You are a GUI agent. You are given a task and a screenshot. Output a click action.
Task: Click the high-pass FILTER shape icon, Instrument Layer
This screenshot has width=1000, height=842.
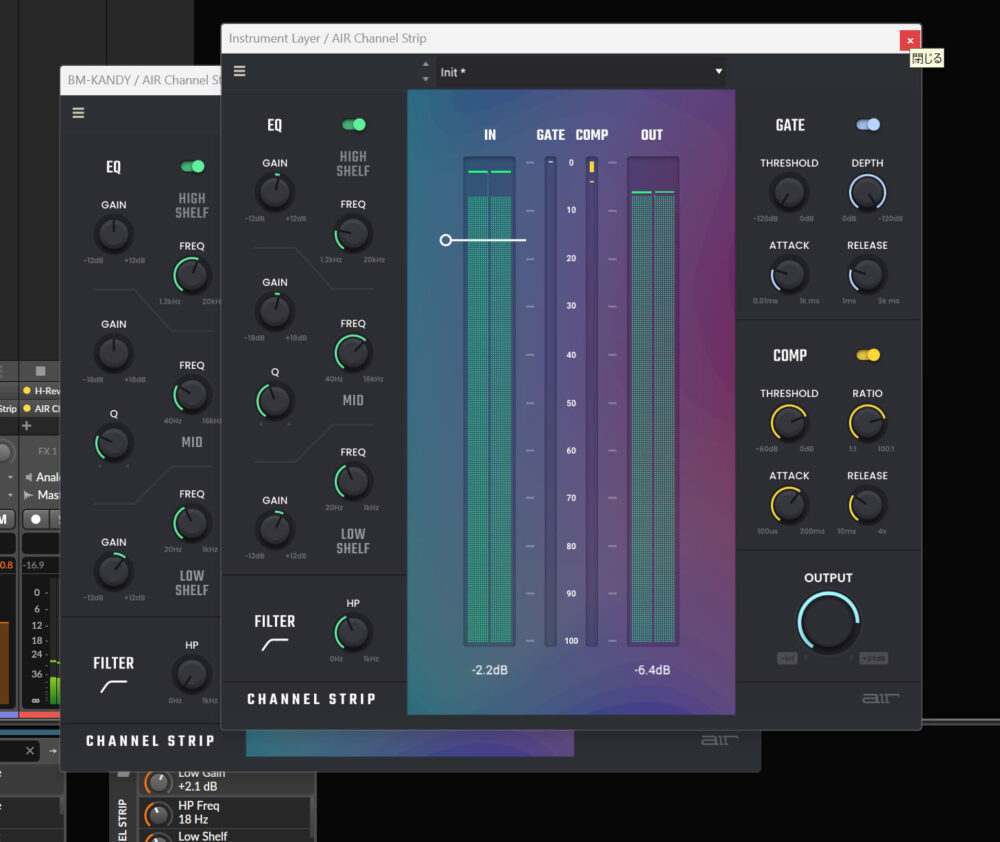[x=275, y=644]
